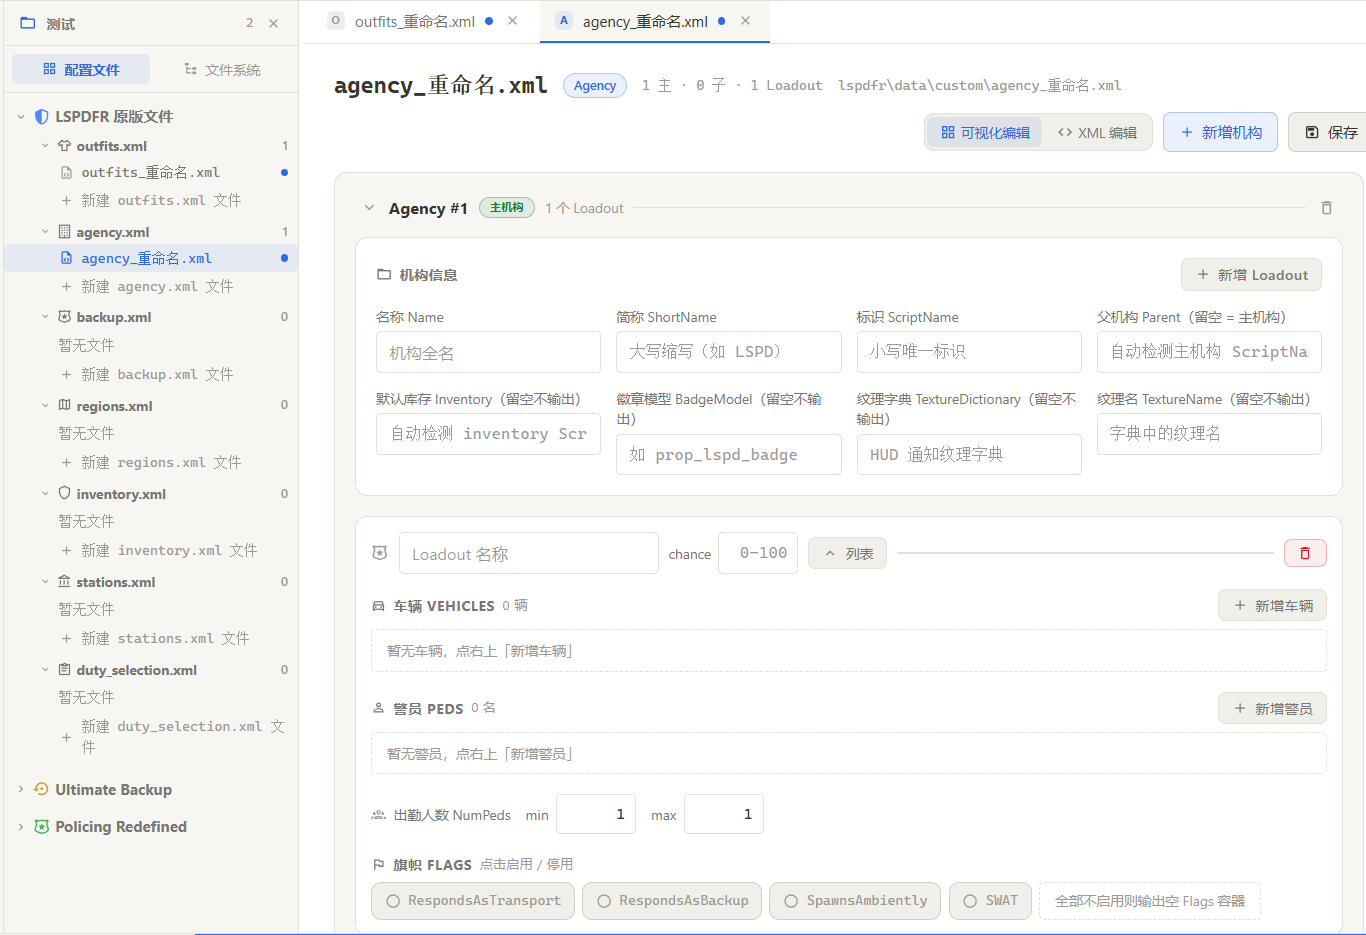Click the 简称 ShortName input field
Image resolution: width=1366 pixels, height=935 pixels.
pyautogui.click(x=729, y=352)
